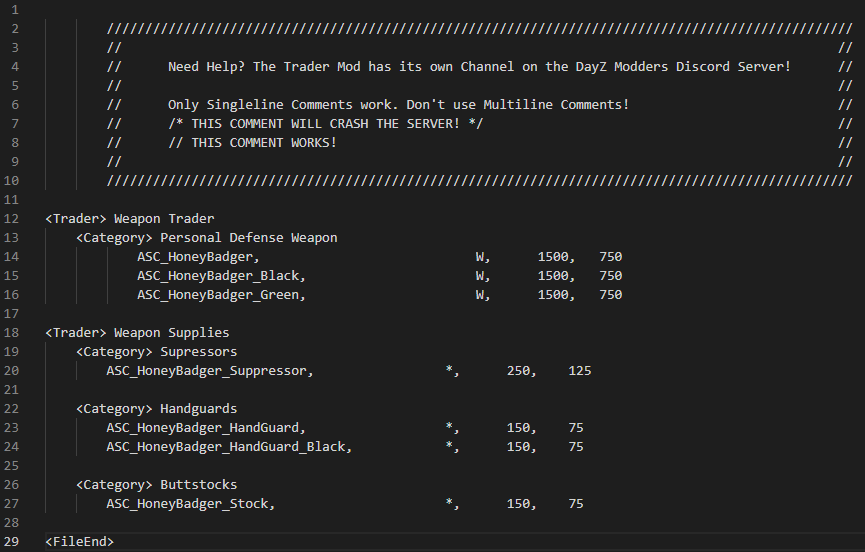Select the ASC_HoneyBadger_Suppressor item text
The image size is (865, 552).
[x=210, y=371]
